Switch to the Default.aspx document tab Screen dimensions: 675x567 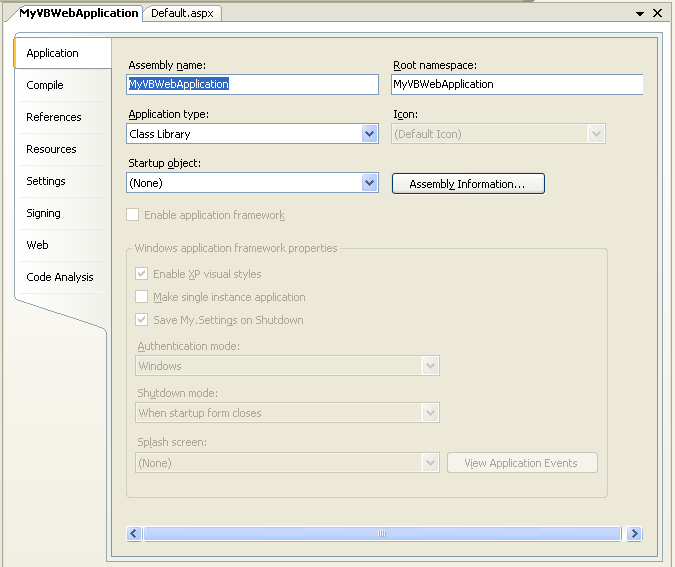point(183,13)
